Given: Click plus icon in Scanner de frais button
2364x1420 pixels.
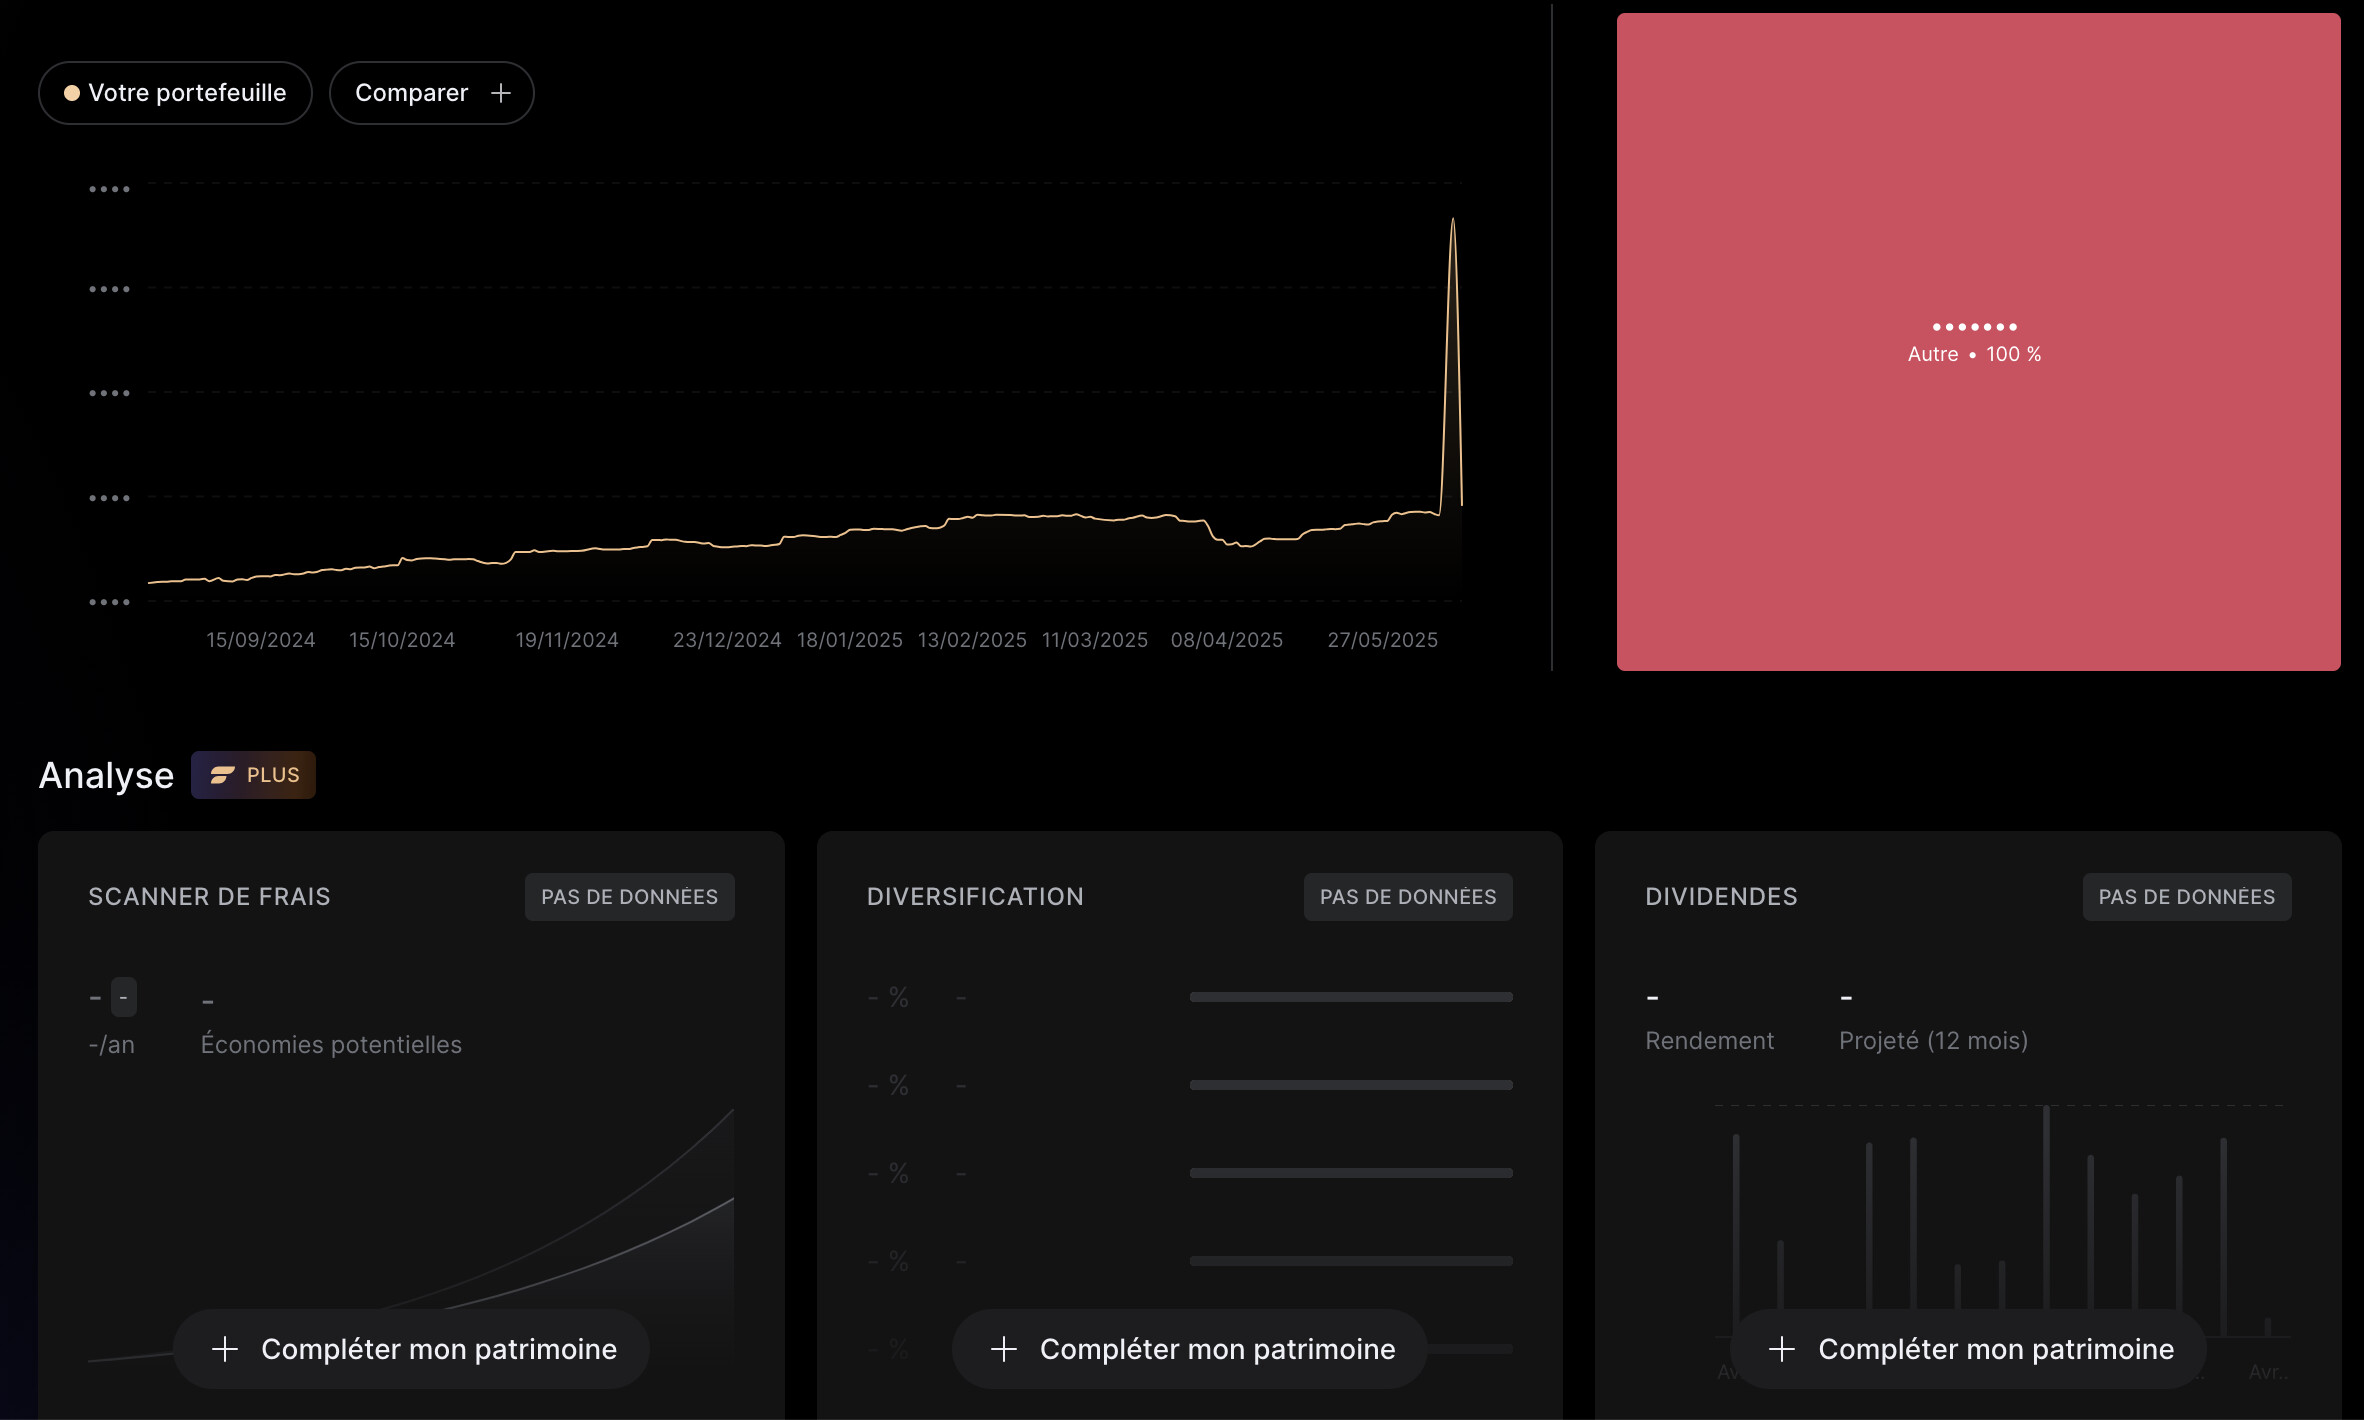Looking at the screenshot, I should [x=225, y=1349].
